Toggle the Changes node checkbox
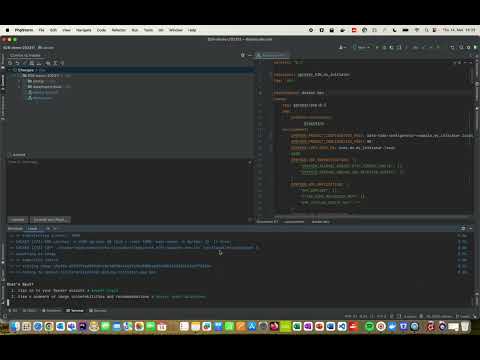480x360 pixels. [15, 70]
